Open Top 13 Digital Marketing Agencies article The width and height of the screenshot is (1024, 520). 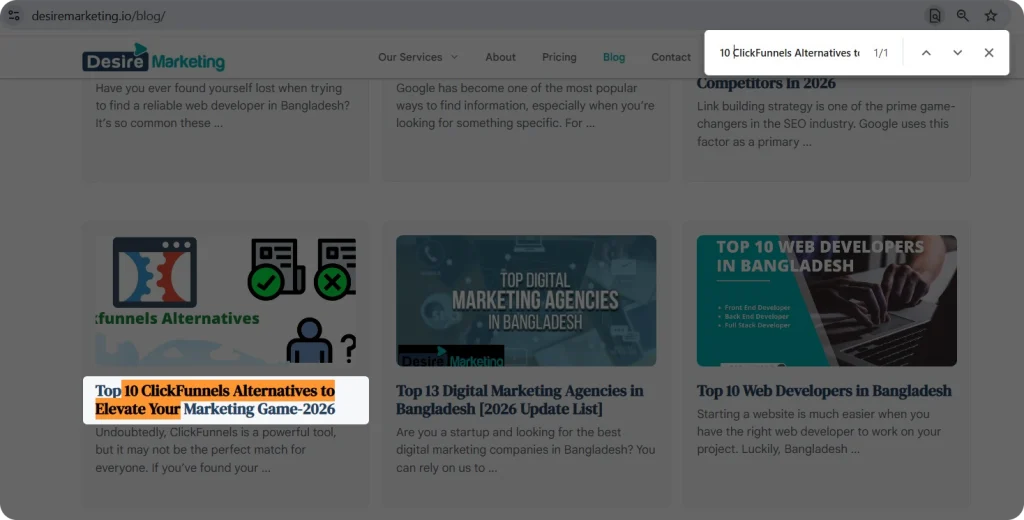coord(520,400)
